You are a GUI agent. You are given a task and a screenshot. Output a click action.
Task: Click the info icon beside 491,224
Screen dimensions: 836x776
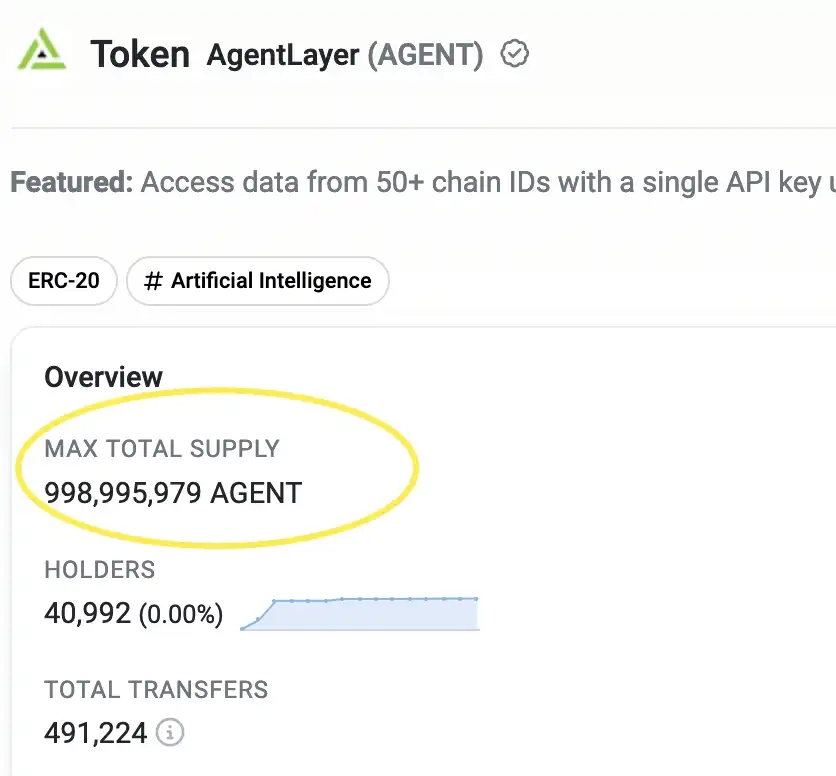pos(171,733)
